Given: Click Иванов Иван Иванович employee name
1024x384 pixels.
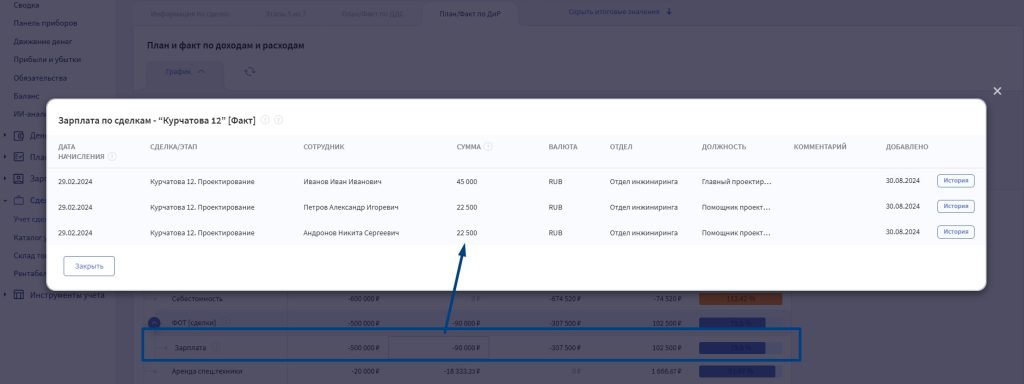Looking at the screenshot, I should click(x=343, y=182).
